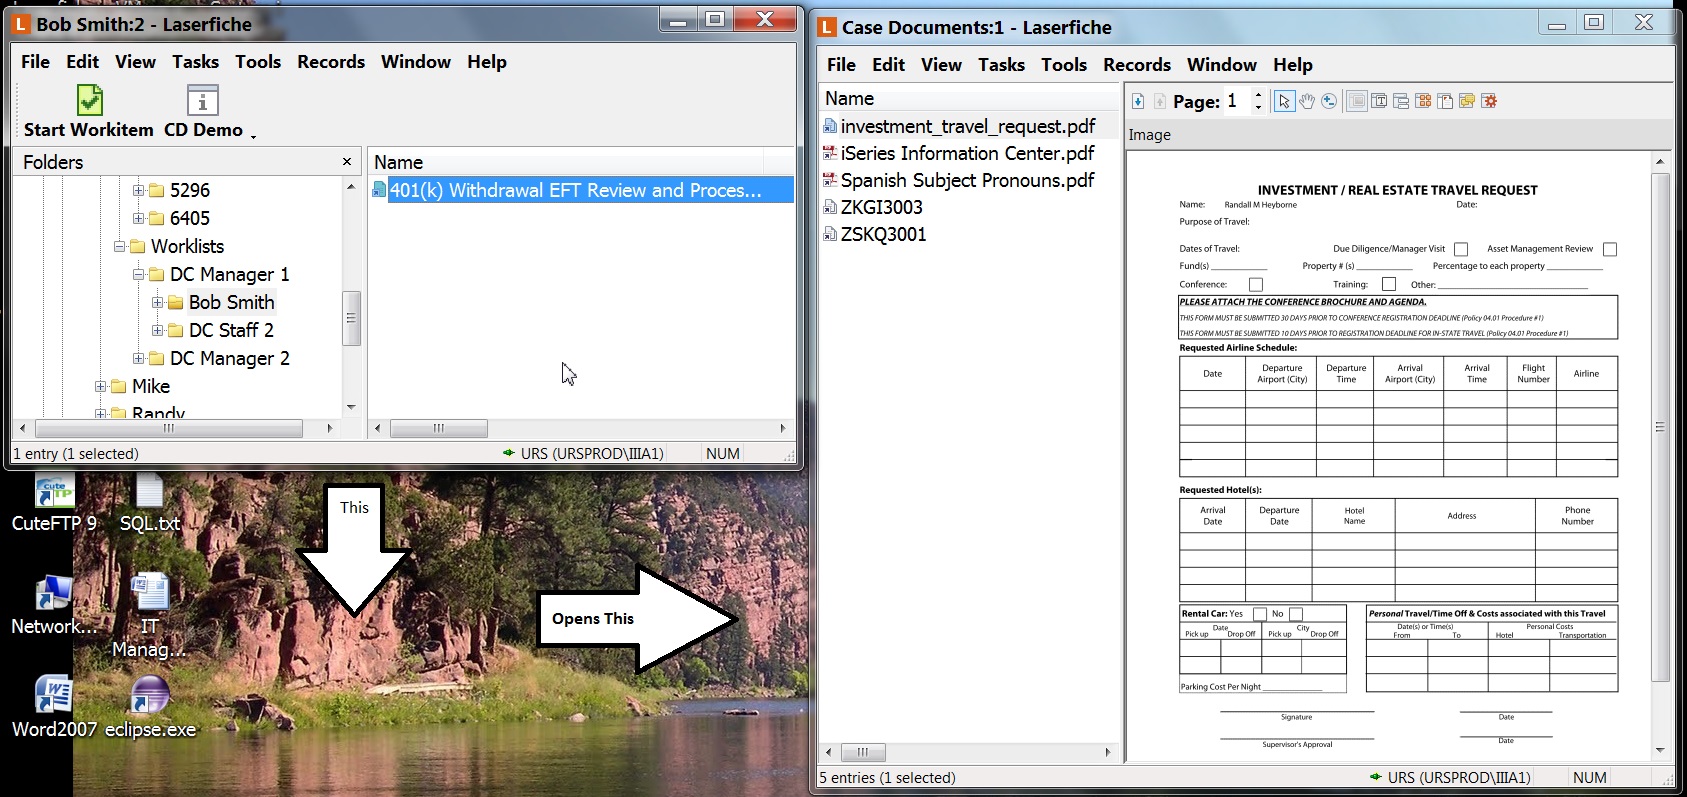This screenshot has height=797, width=1687.
Task: Open Records menu in Bob Smith window
Action: [331, 62]
